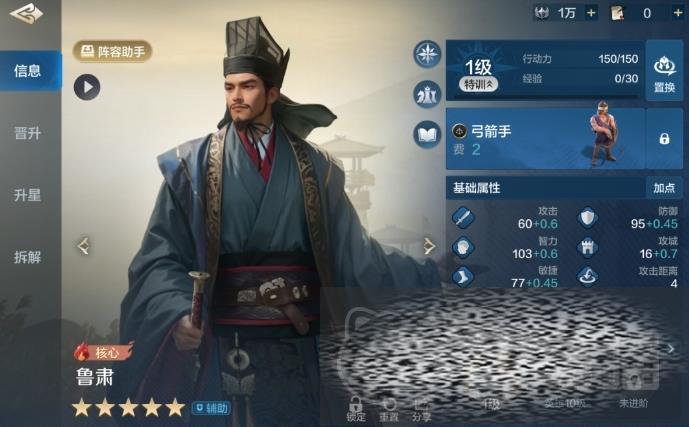Switch to the 晋升 tab
689x427 pixels.
29,133
